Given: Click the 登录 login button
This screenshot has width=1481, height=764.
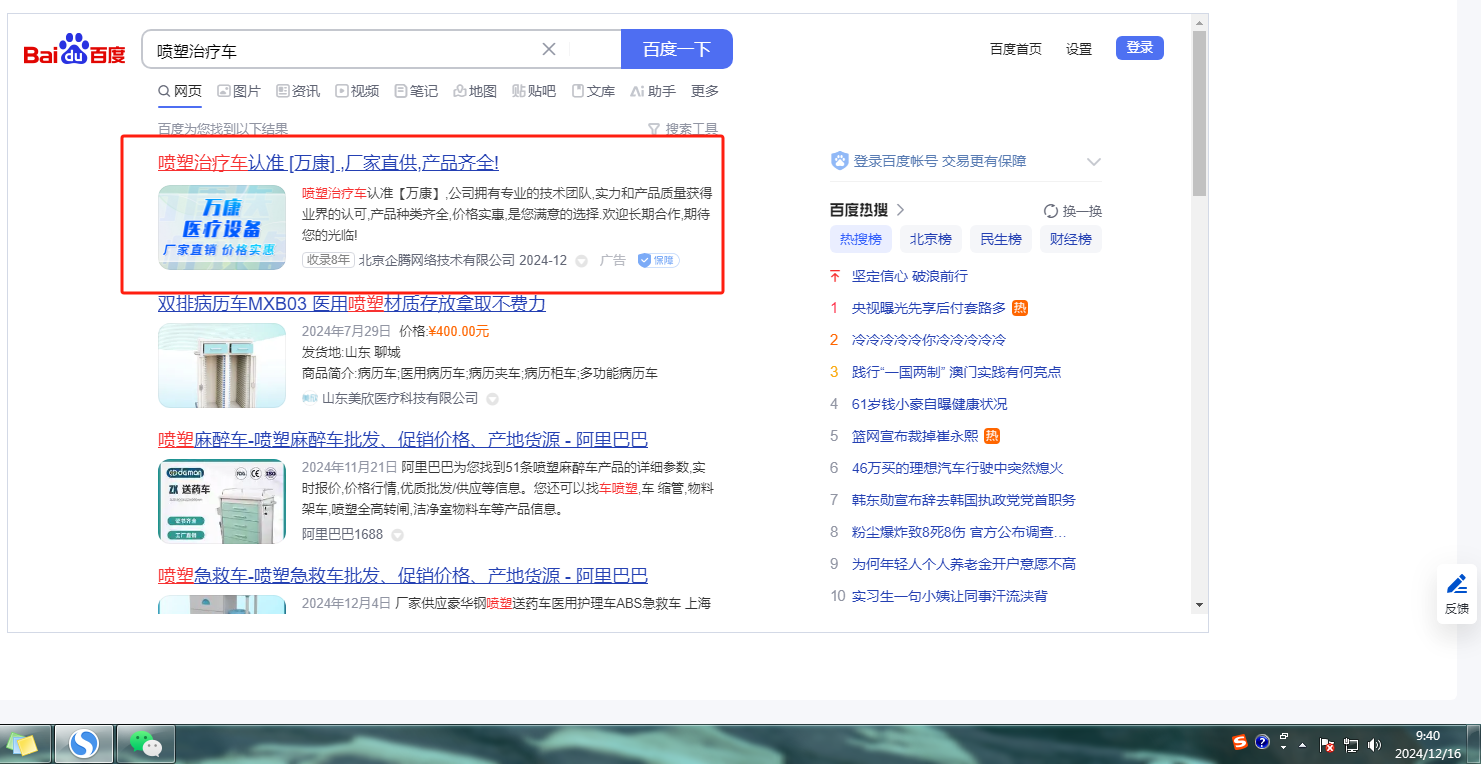Looking at the screenshot, I should (x=1139, y=48).
